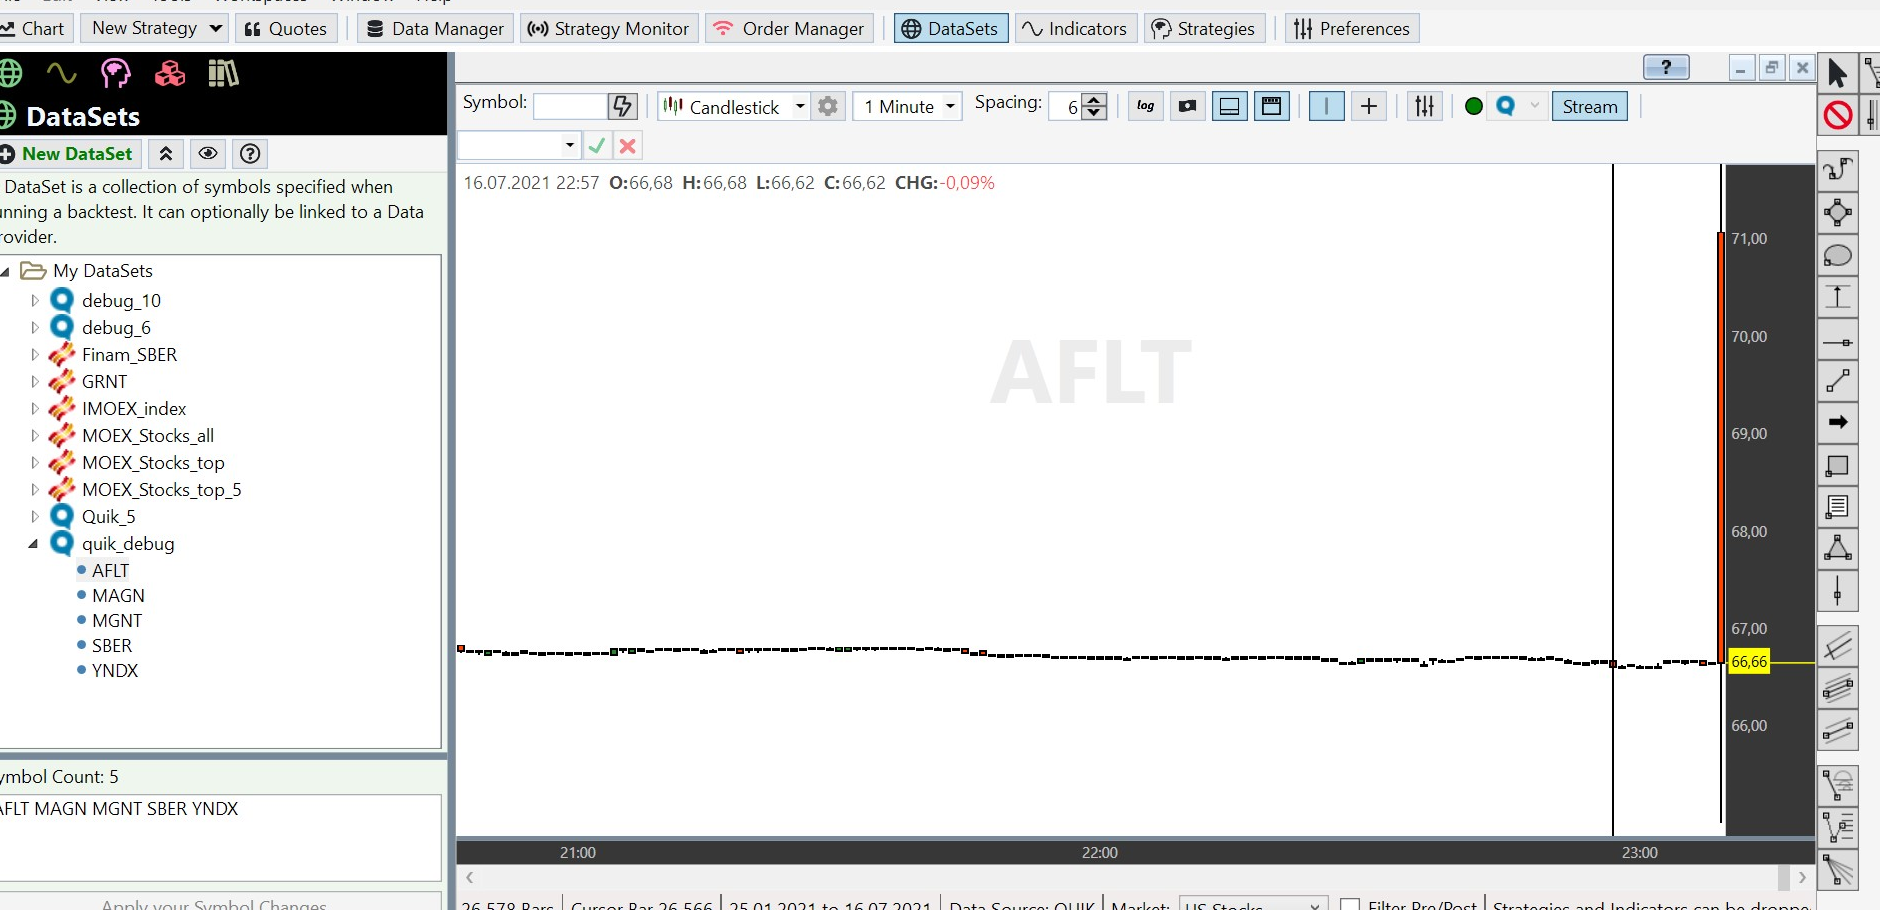Open the Data Manager tab
This screenshot has width=1880, height=910.
coord(435,28)
